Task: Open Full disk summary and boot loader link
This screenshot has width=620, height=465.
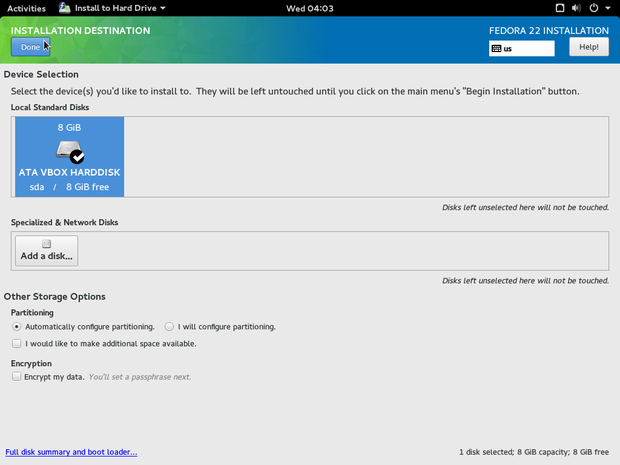Action: (x=71, y=452)
